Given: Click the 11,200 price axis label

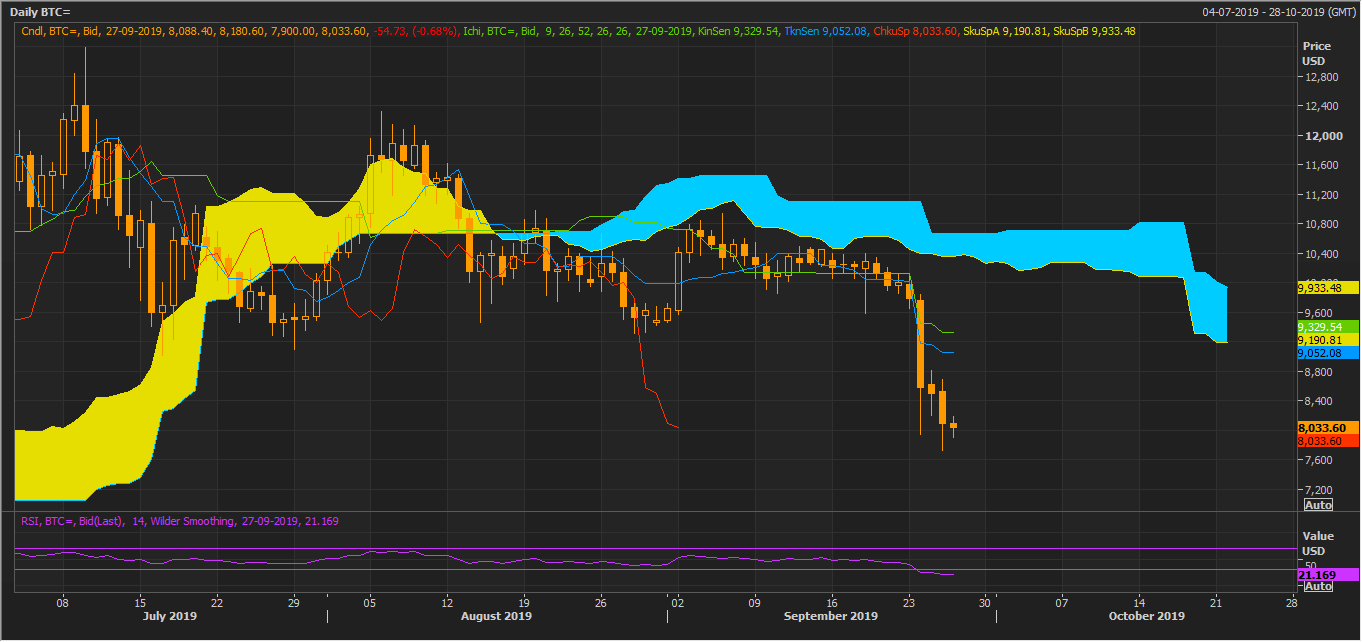Looking at the screenshot, I should 1321,195.
